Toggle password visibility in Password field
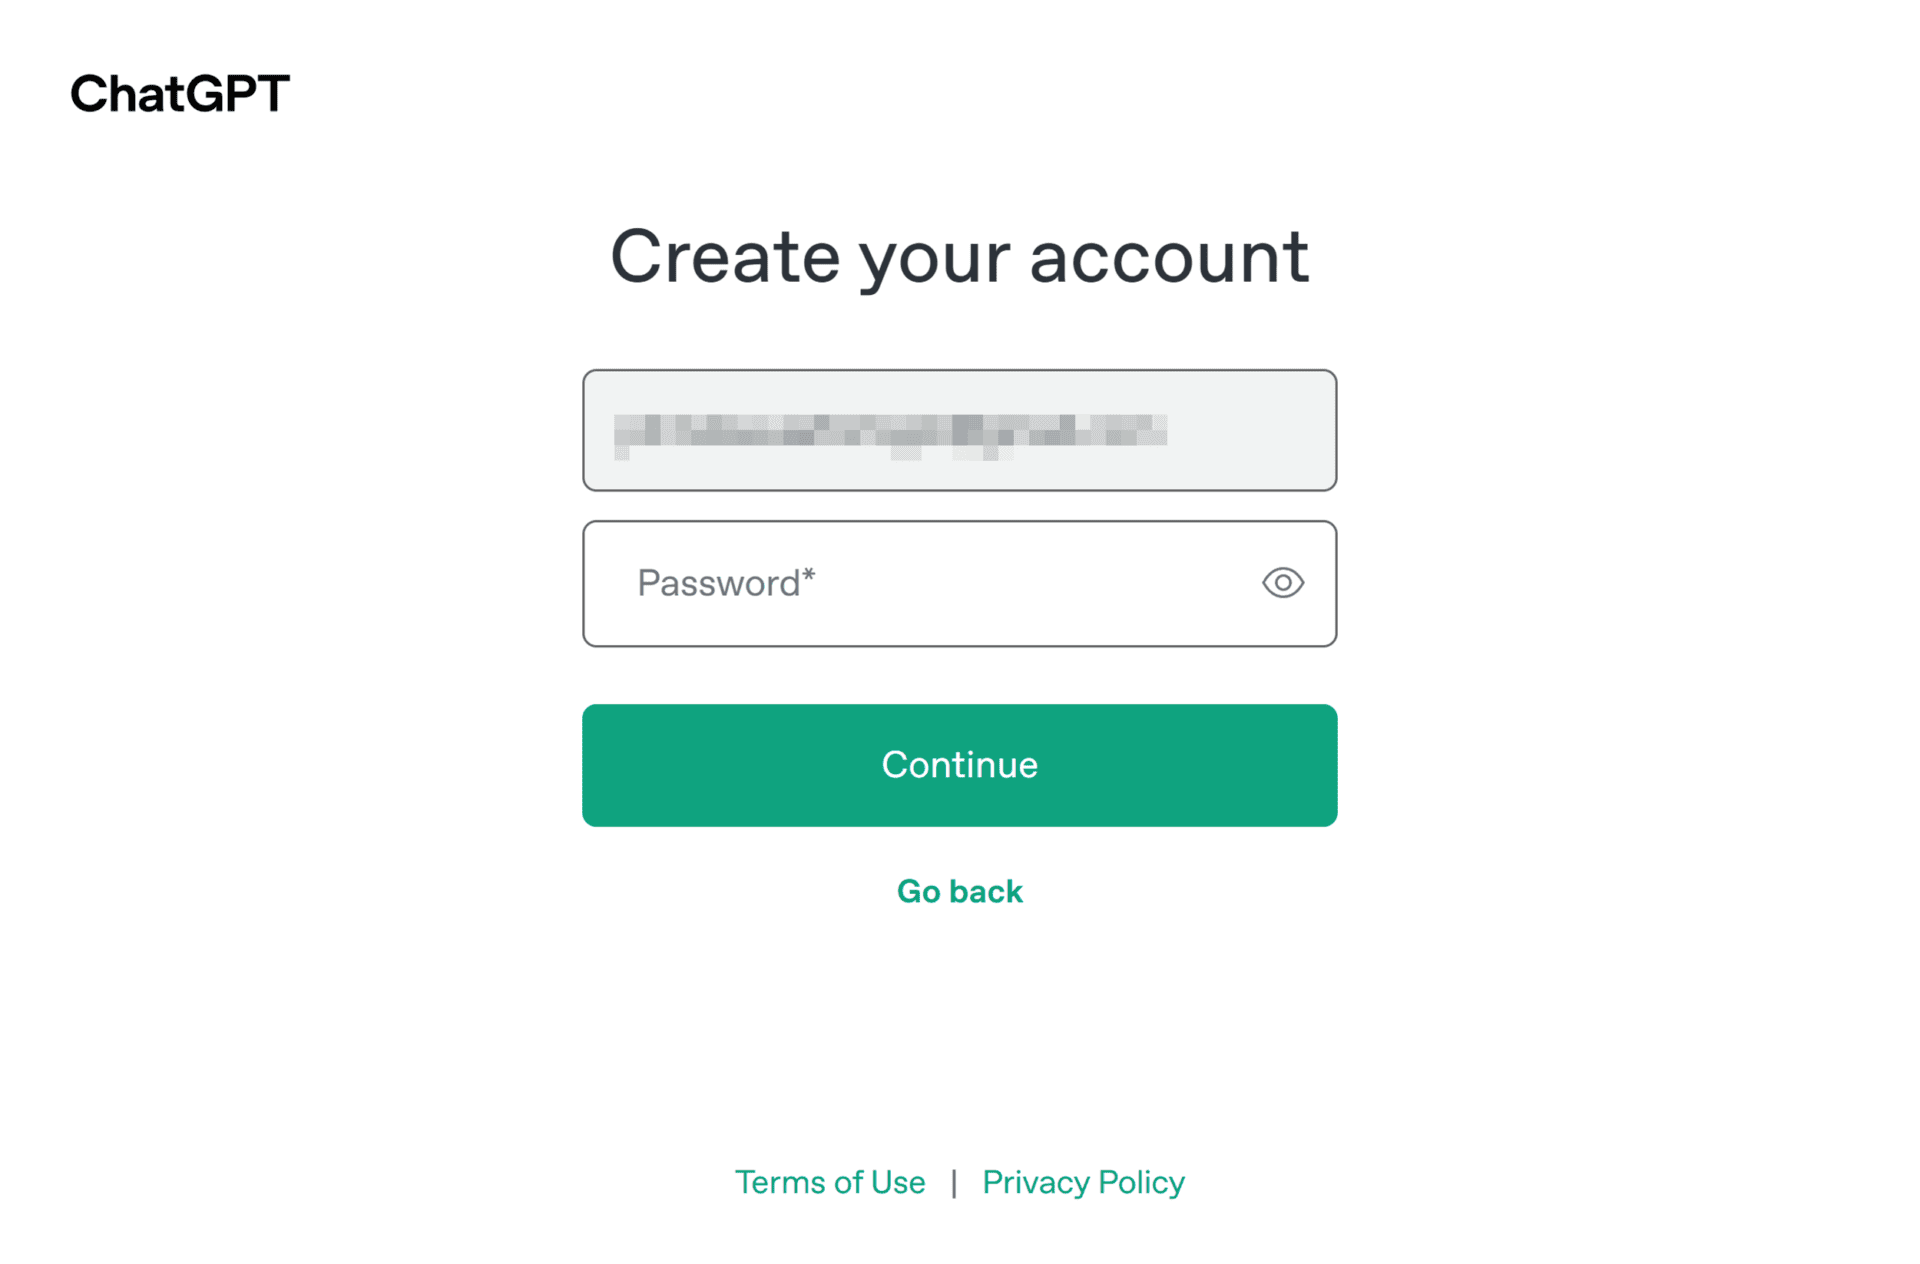This screenshot has width=1920, height=1264. tap(1282, 583)
